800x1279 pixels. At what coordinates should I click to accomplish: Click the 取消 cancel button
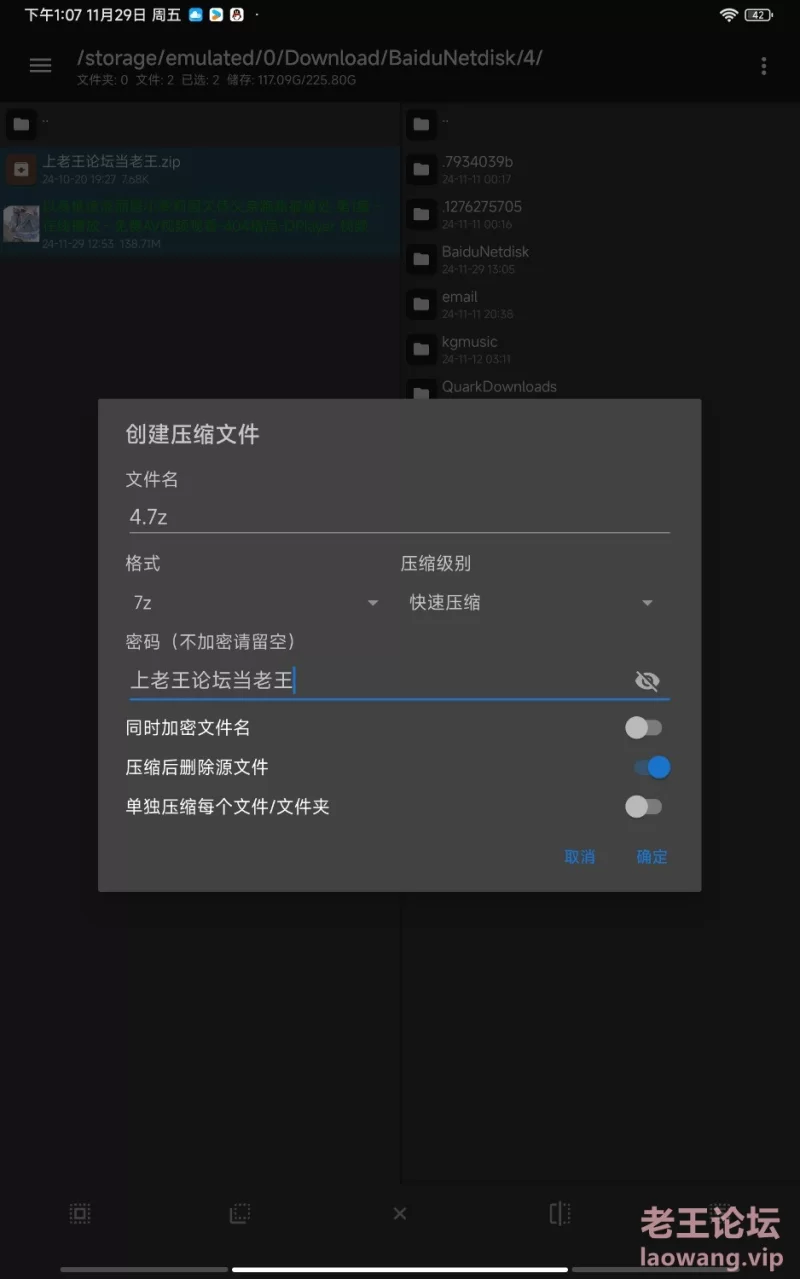click(580, 856)
